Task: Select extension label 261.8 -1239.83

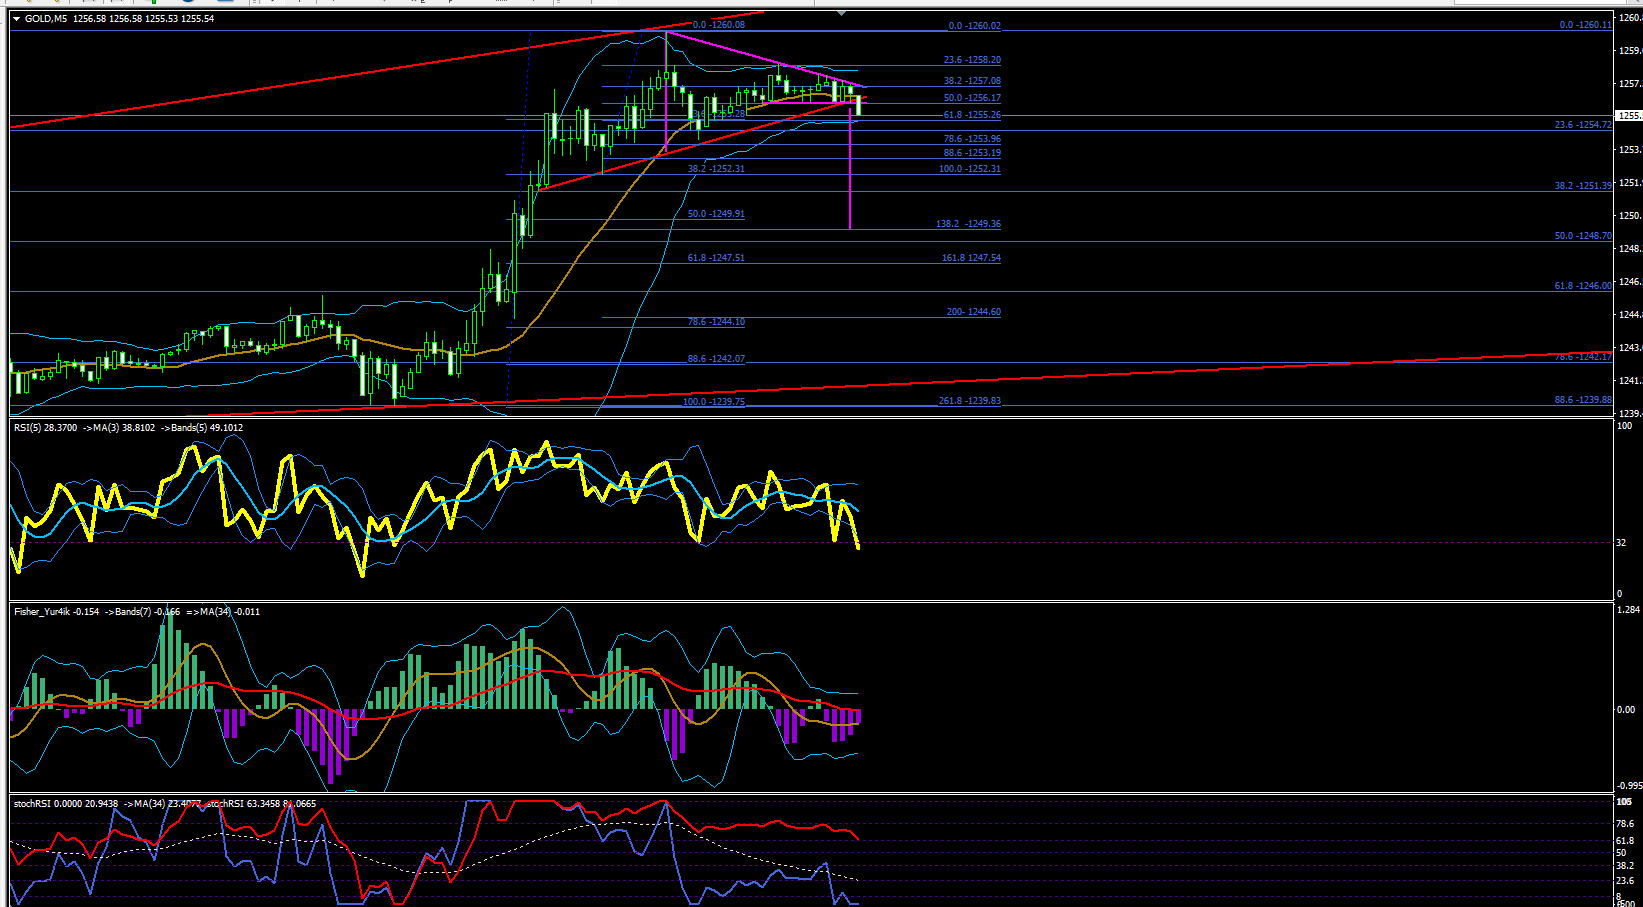Action: click(x=969, y=401)
